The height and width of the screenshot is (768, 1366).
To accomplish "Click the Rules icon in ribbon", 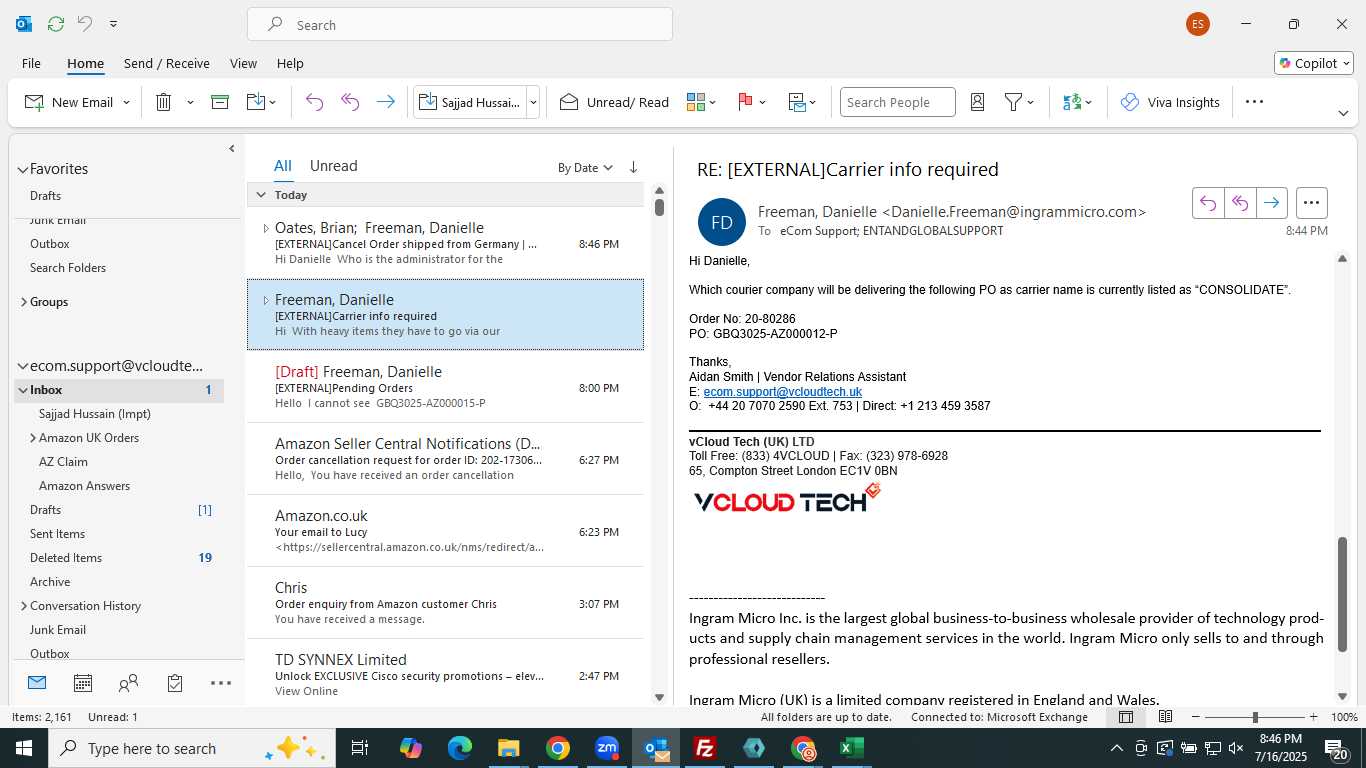I will point(797,102).
